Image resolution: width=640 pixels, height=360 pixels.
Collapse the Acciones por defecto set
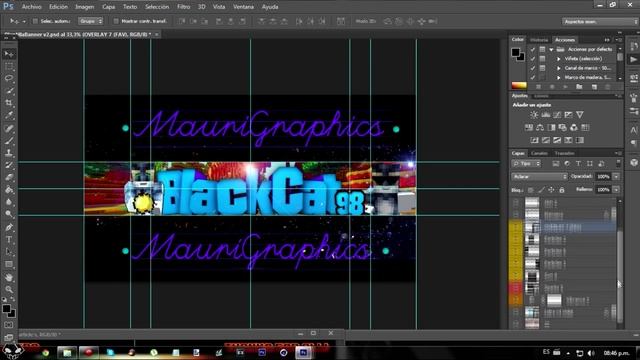click(551, 49)
